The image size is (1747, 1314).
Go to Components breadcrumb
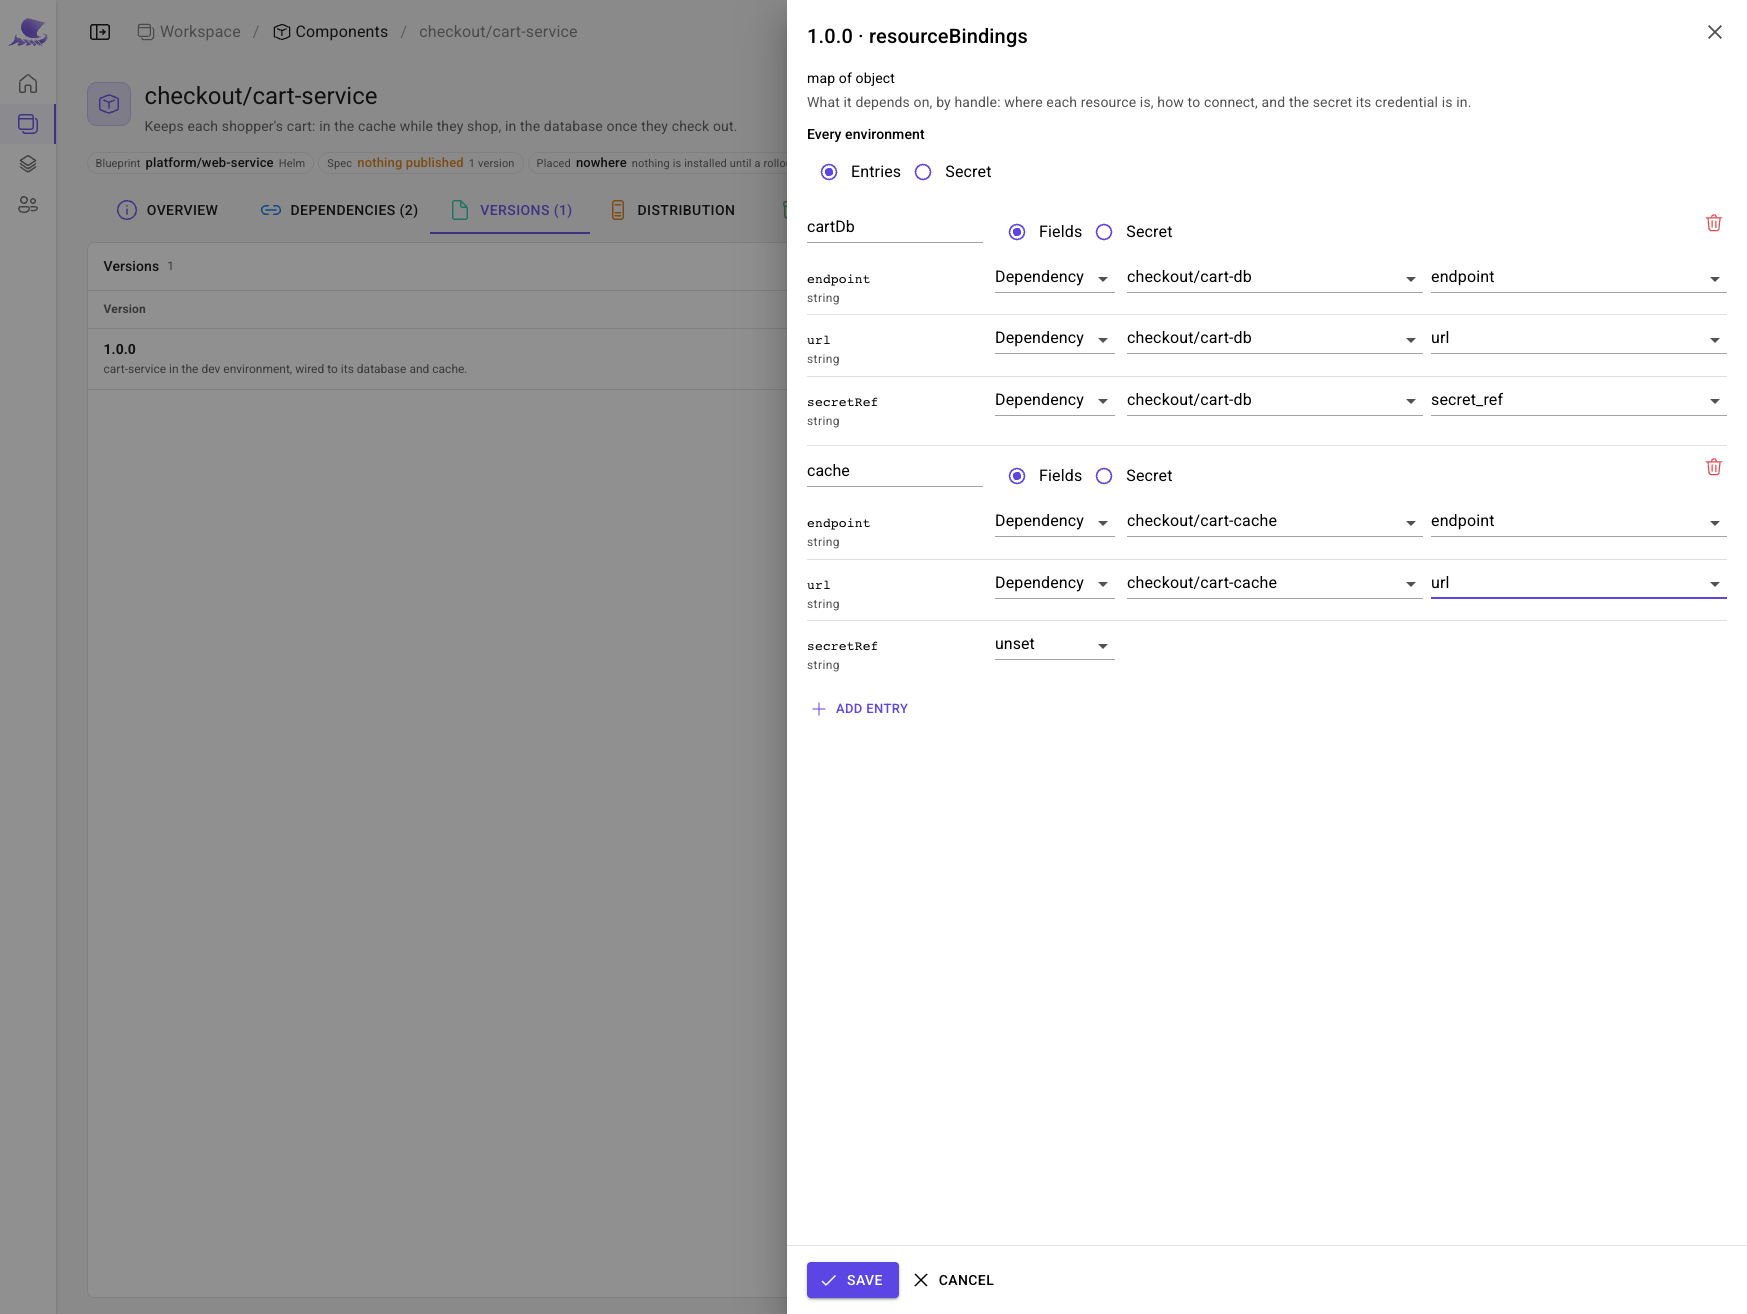(x=330, y=32)
